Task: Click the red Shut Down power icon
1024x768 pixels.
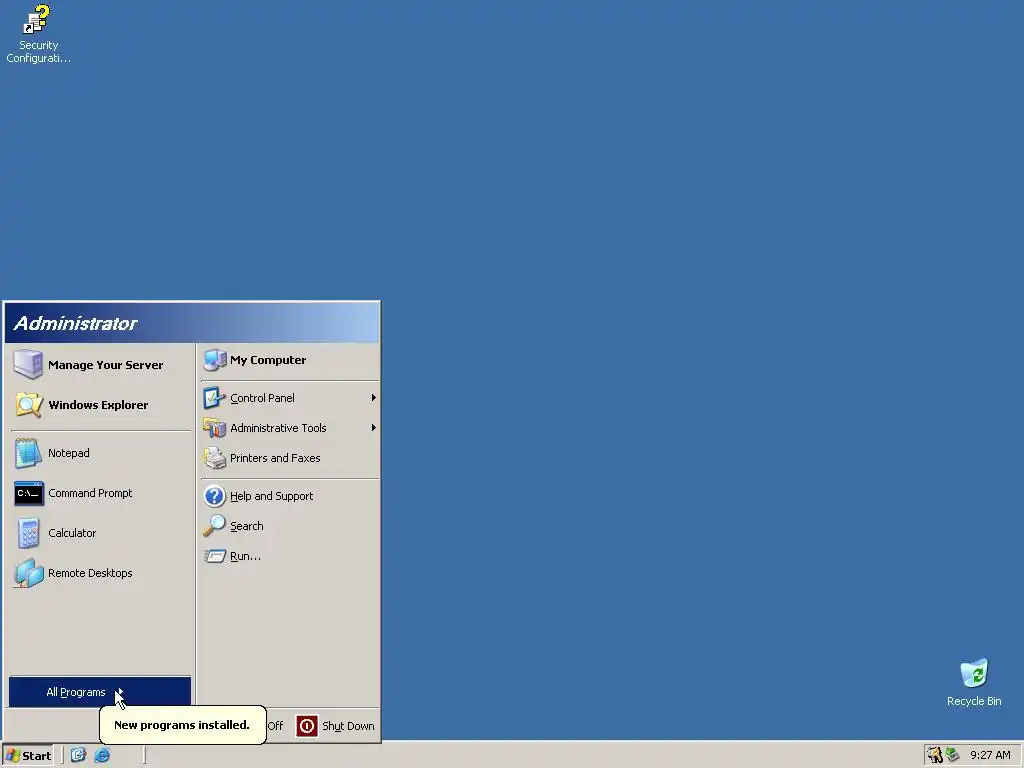Action: click(307, 726)
